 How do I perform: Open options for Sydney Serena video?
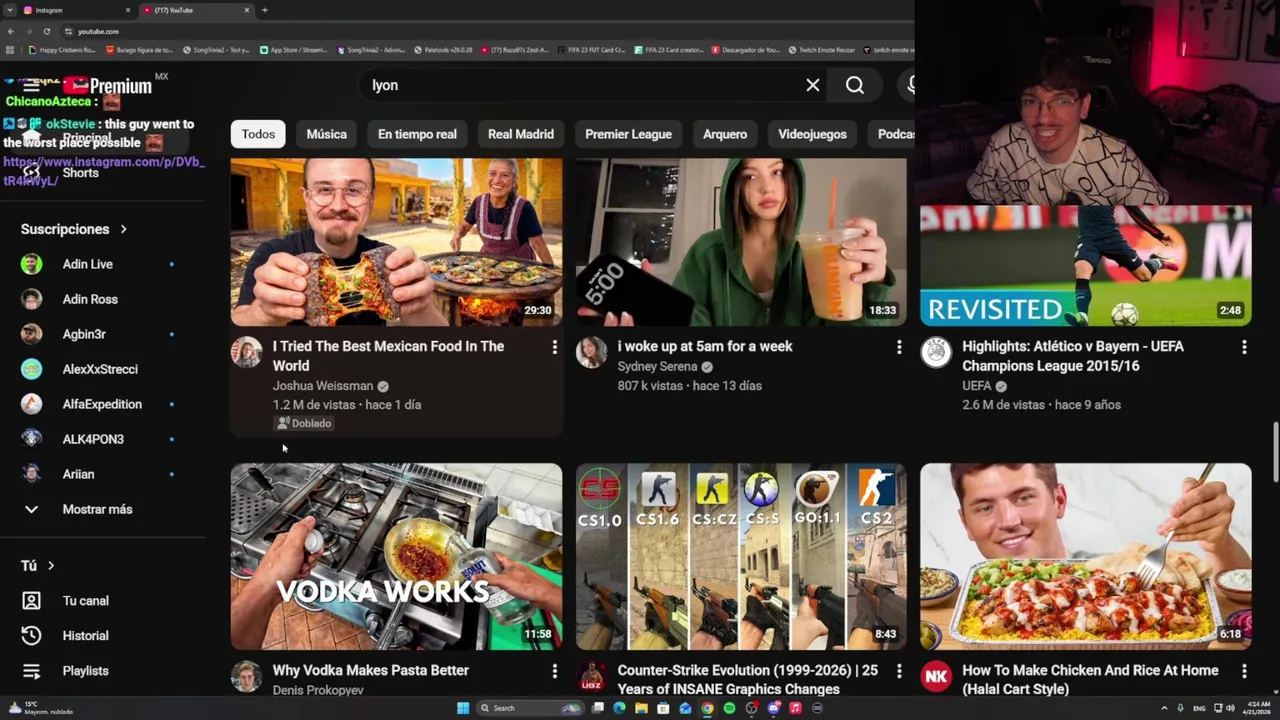[899, 347]
